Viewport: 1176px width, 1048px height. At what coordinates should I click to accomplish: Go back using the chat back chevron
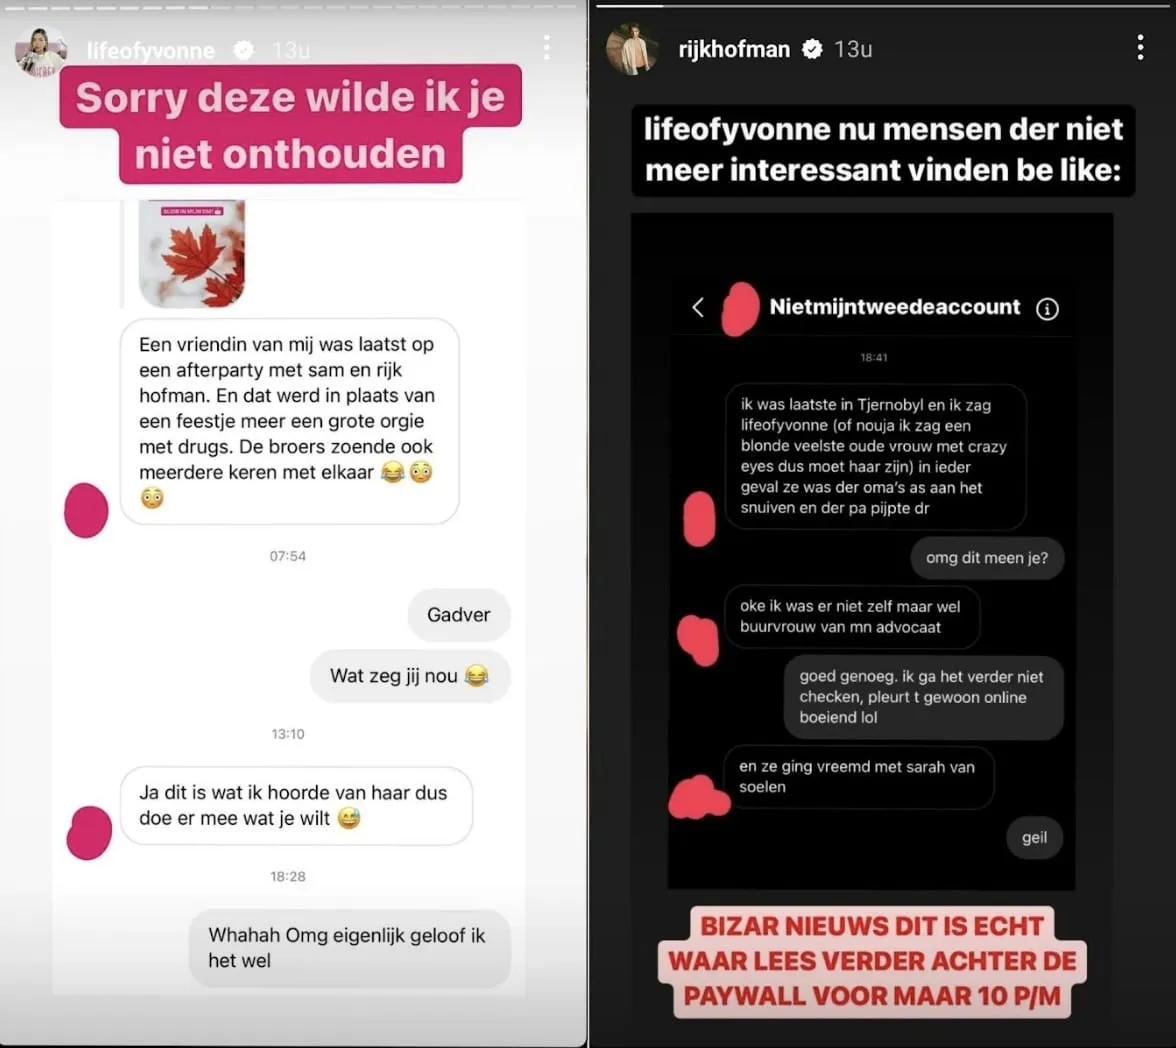pyautogui.click(x=698, y=307)
